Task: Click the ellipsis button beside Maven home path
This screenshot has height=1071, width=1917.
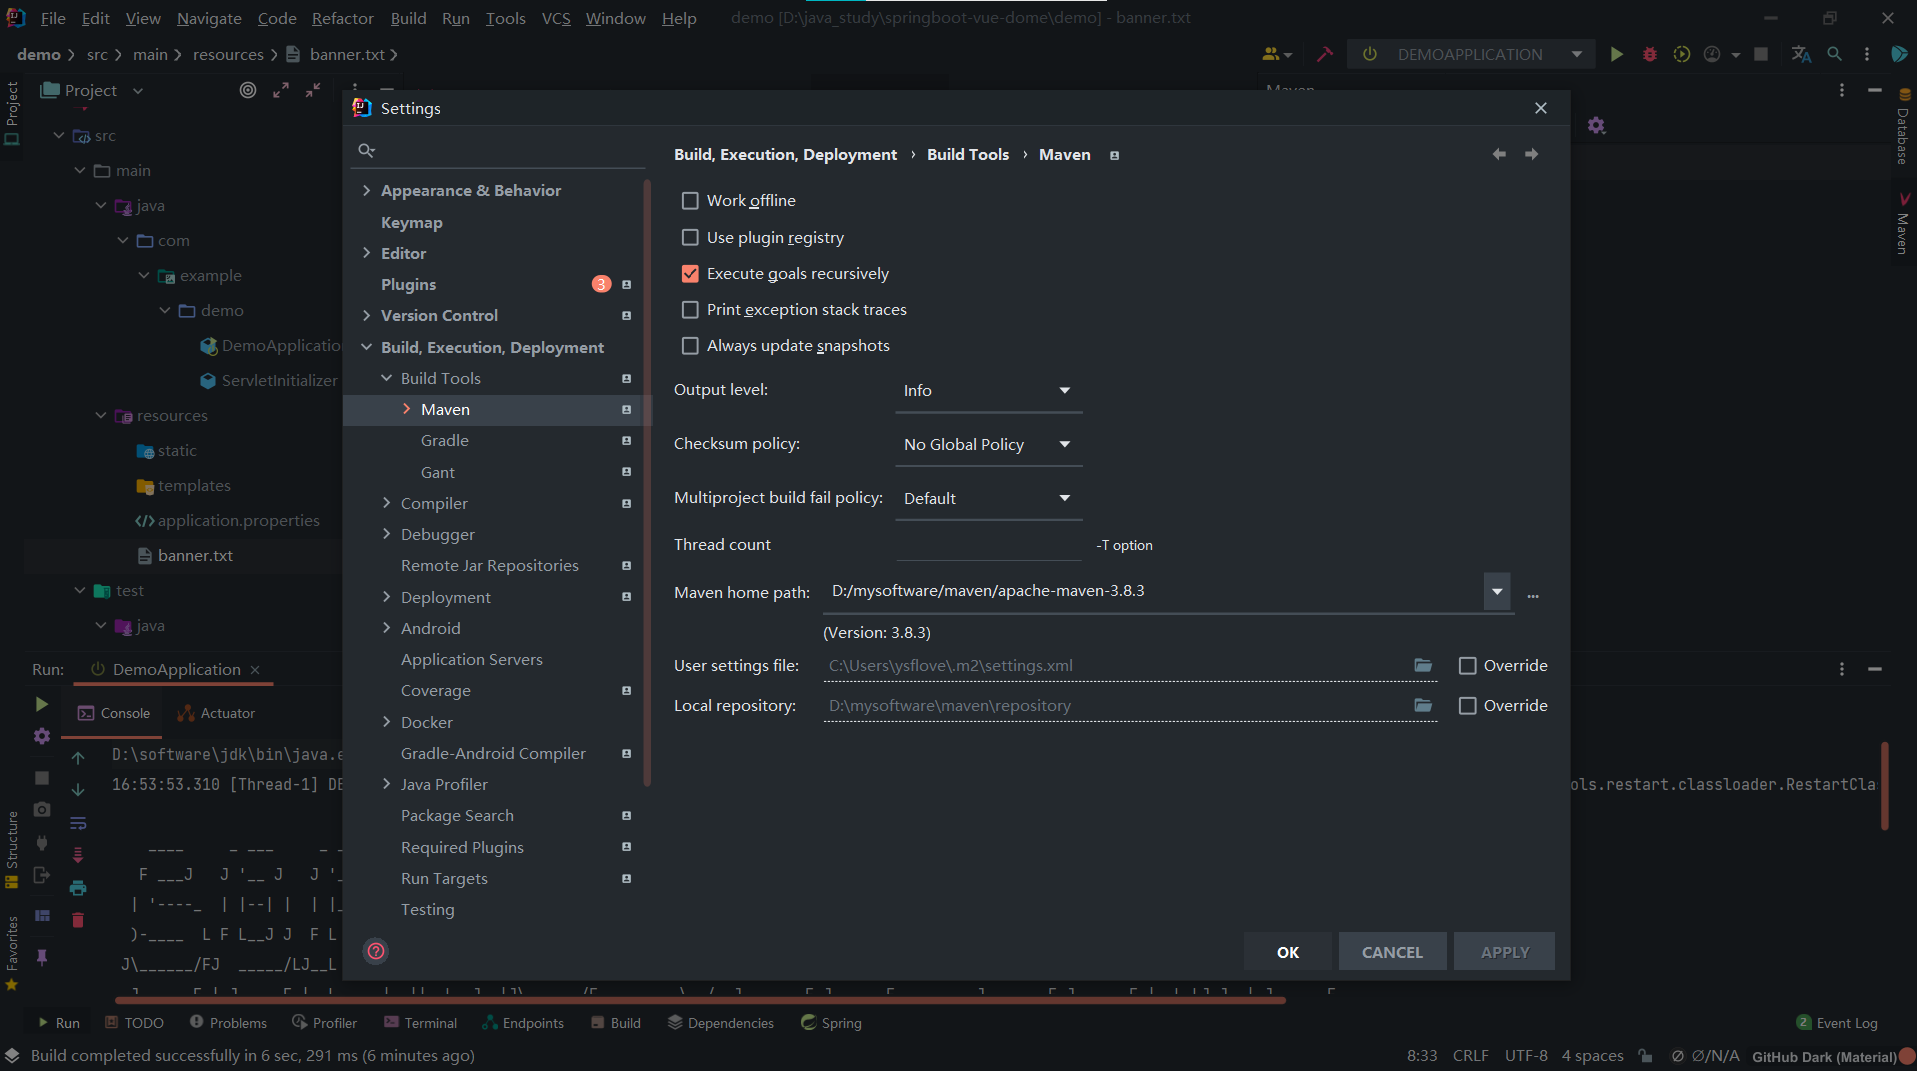Action: [1533, 596]
